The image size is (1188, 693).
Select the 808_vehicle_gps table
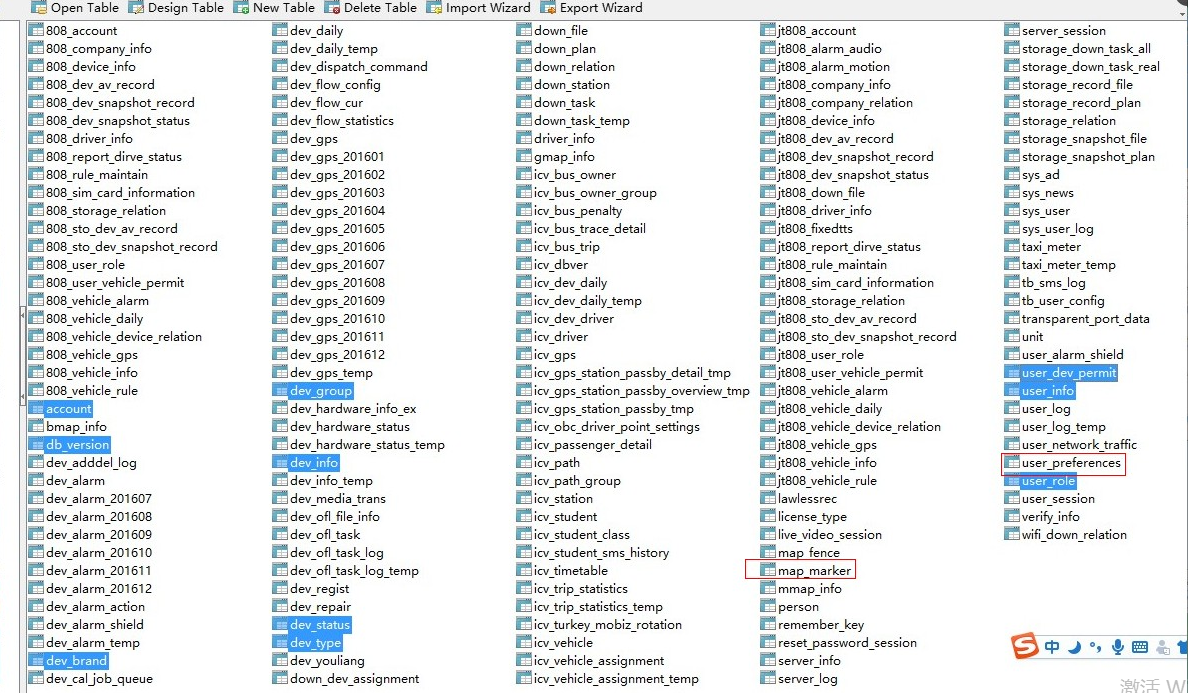tap(92, 354)
